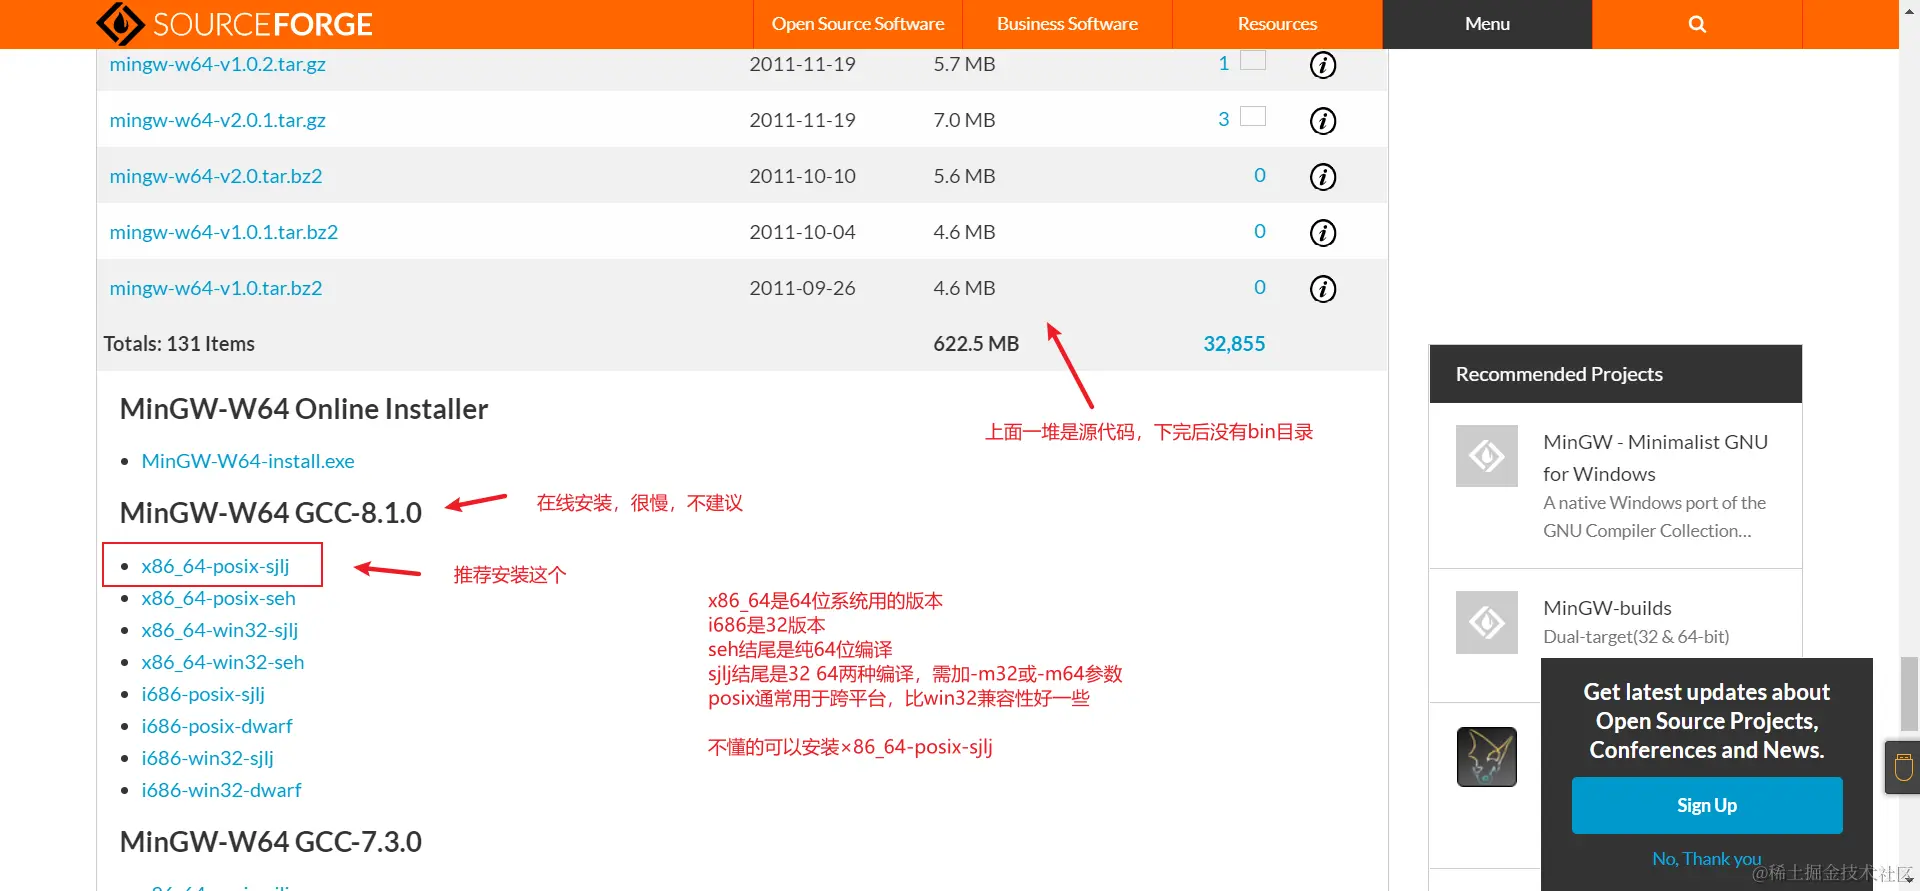This screenshot has height=891, width=1920.
Task: Open MinGW - Minimalist GNU for Windows
Action: pos(1655,458)
